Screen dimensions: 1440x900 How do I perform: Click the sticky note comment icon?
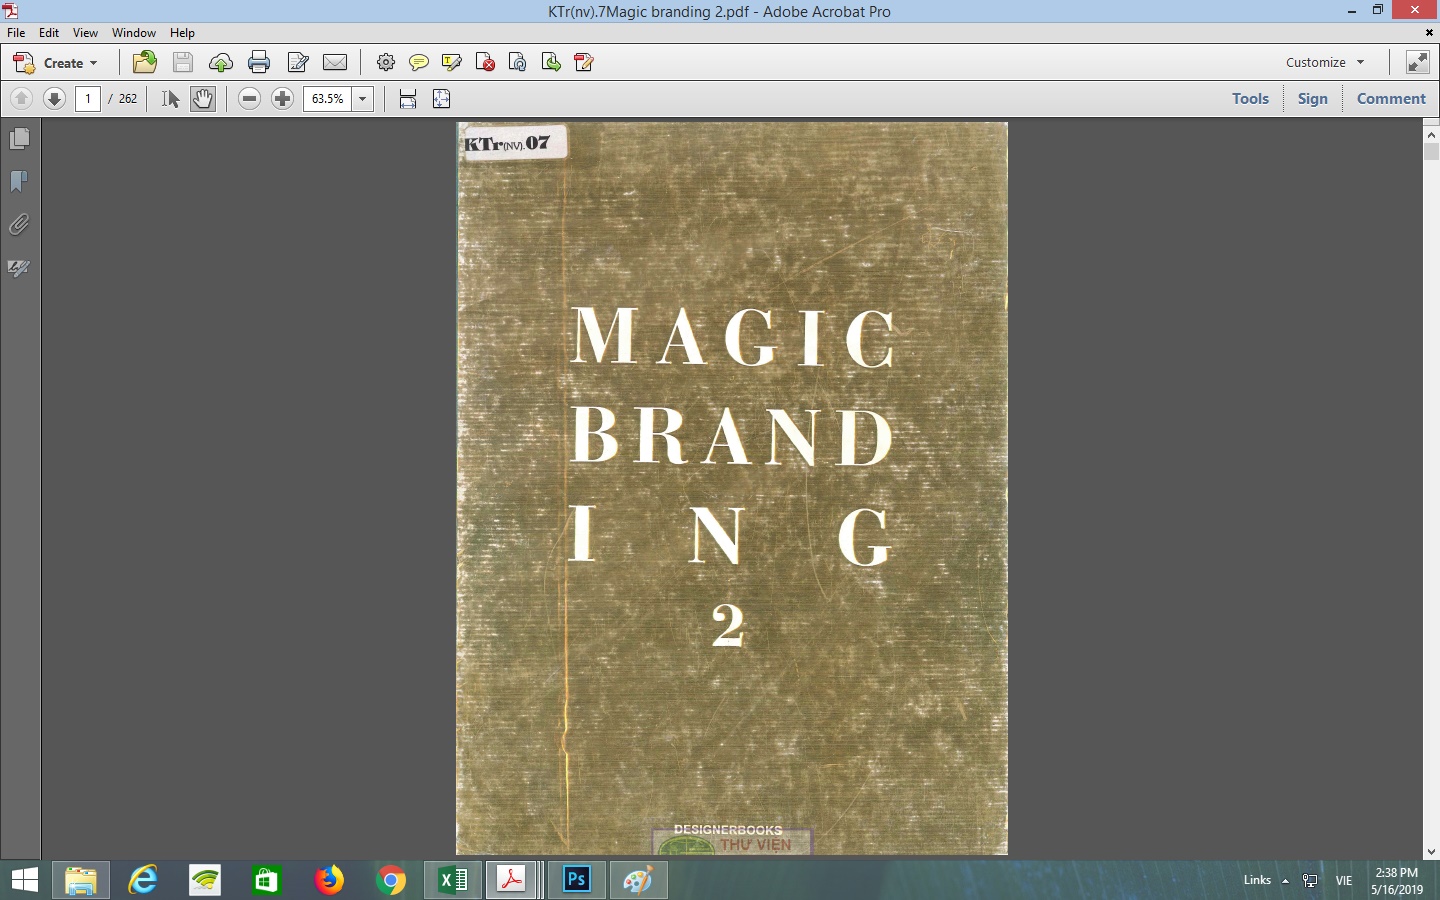click(419, 62)
